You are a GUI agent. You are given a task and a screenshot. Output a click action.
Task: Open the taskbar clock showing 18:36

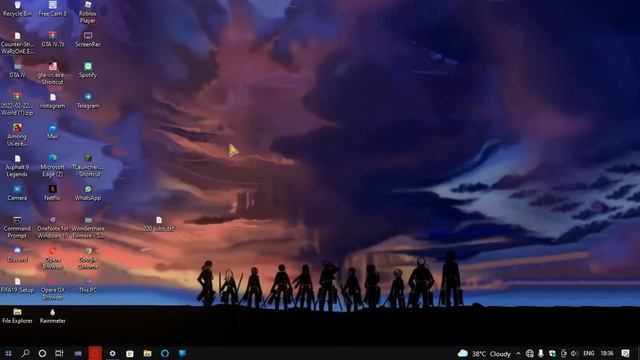pos(607,353)
